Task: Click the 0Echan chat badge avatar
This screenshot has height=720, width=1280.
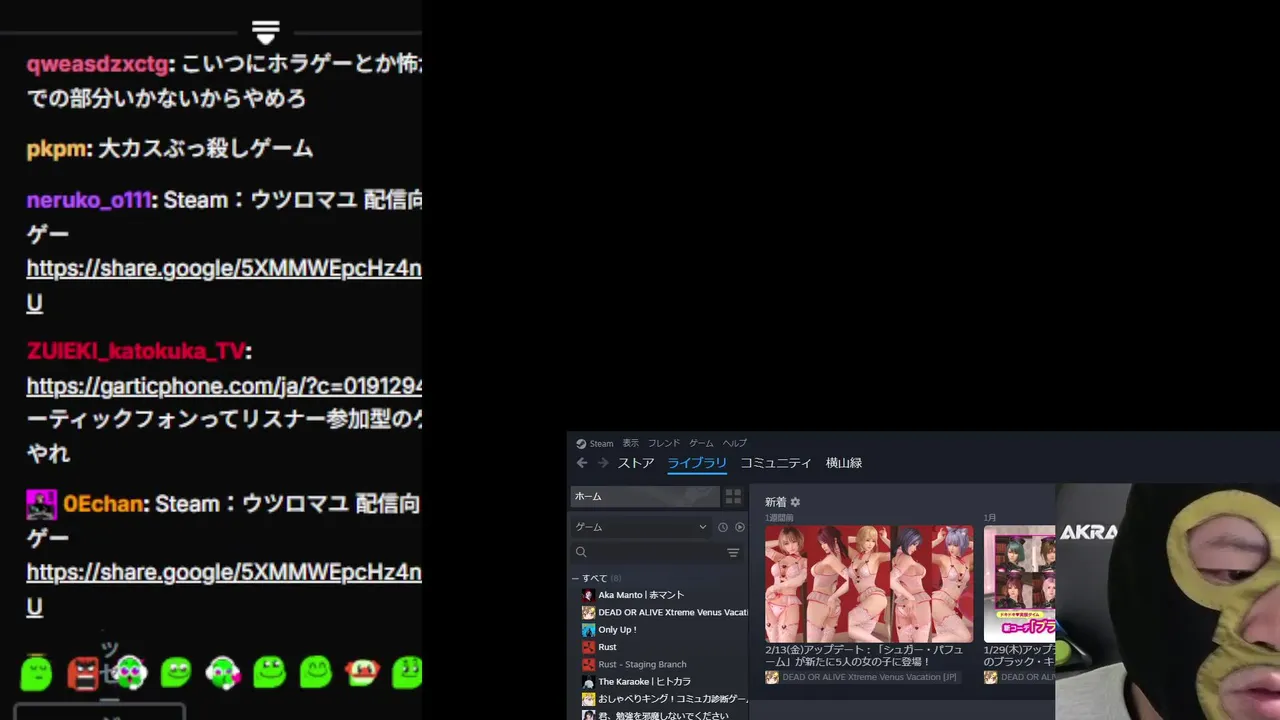Action: (x=41, y=504)
